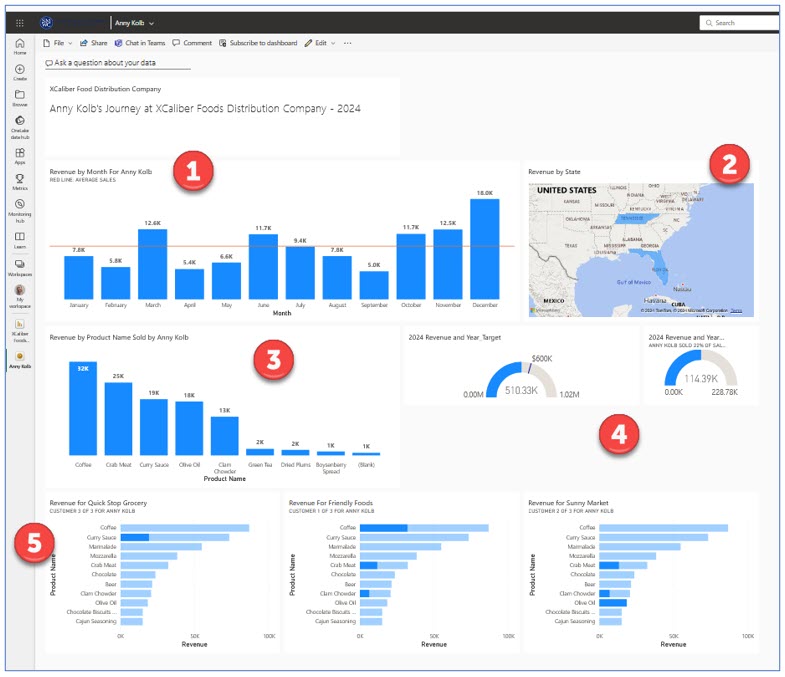Open the more options ellipsis menu

coord(347,43)
